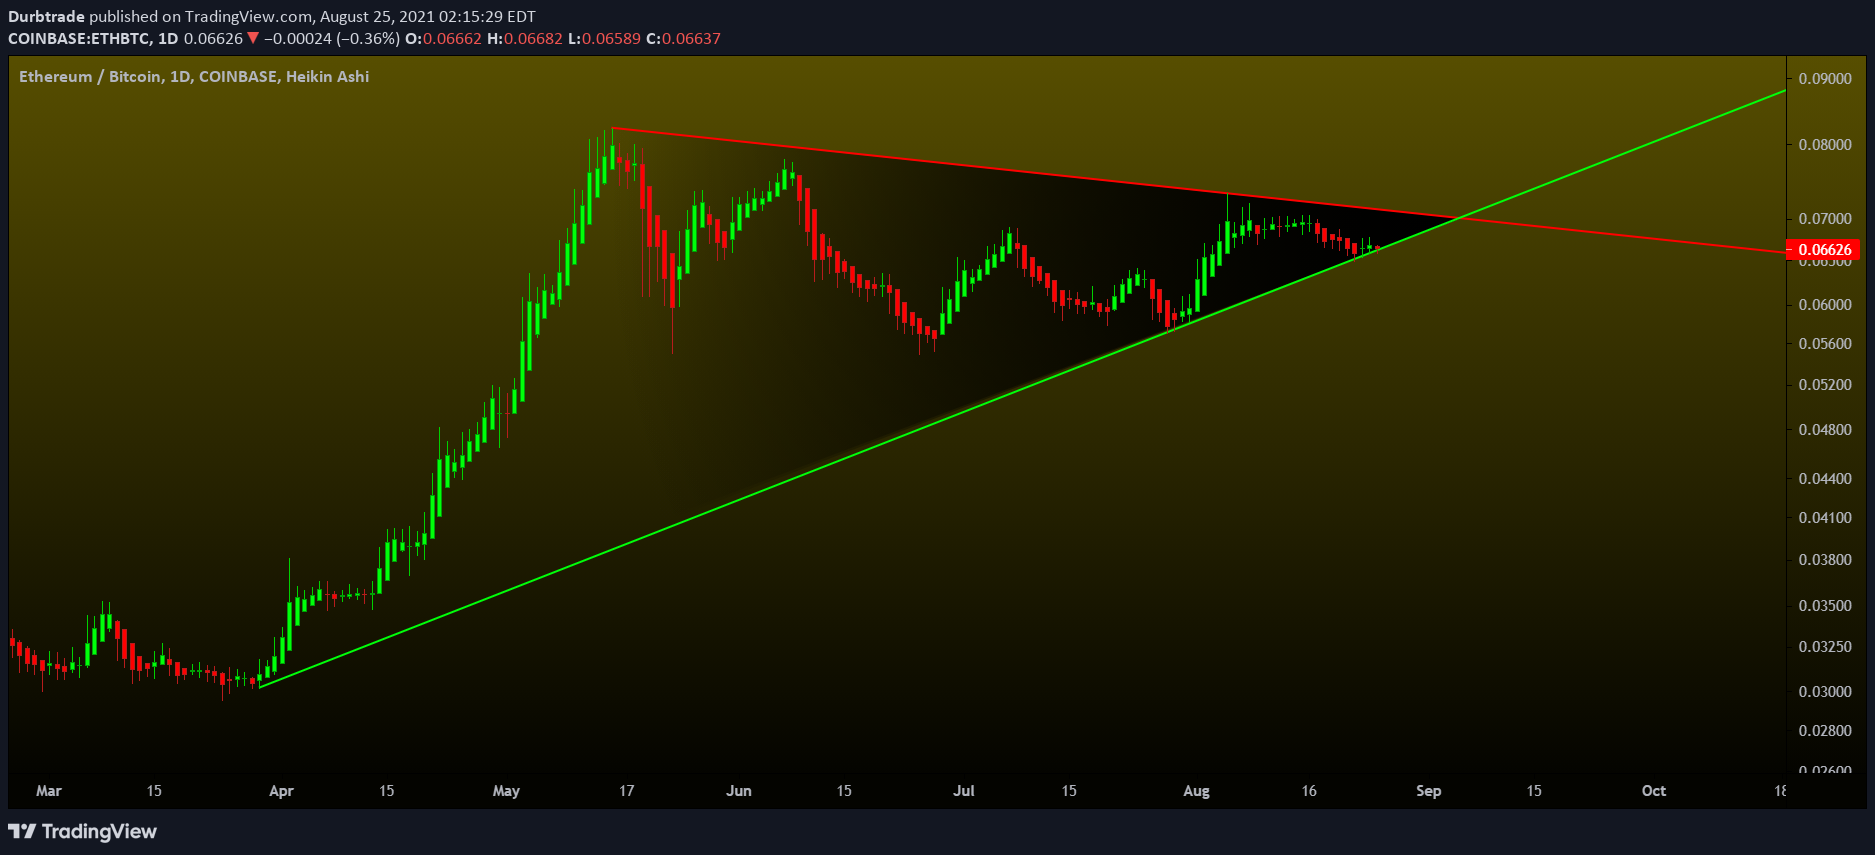Click the Mar label on time axis
1875x855 pixels.
pyautogui.click(x=48, y=790)
